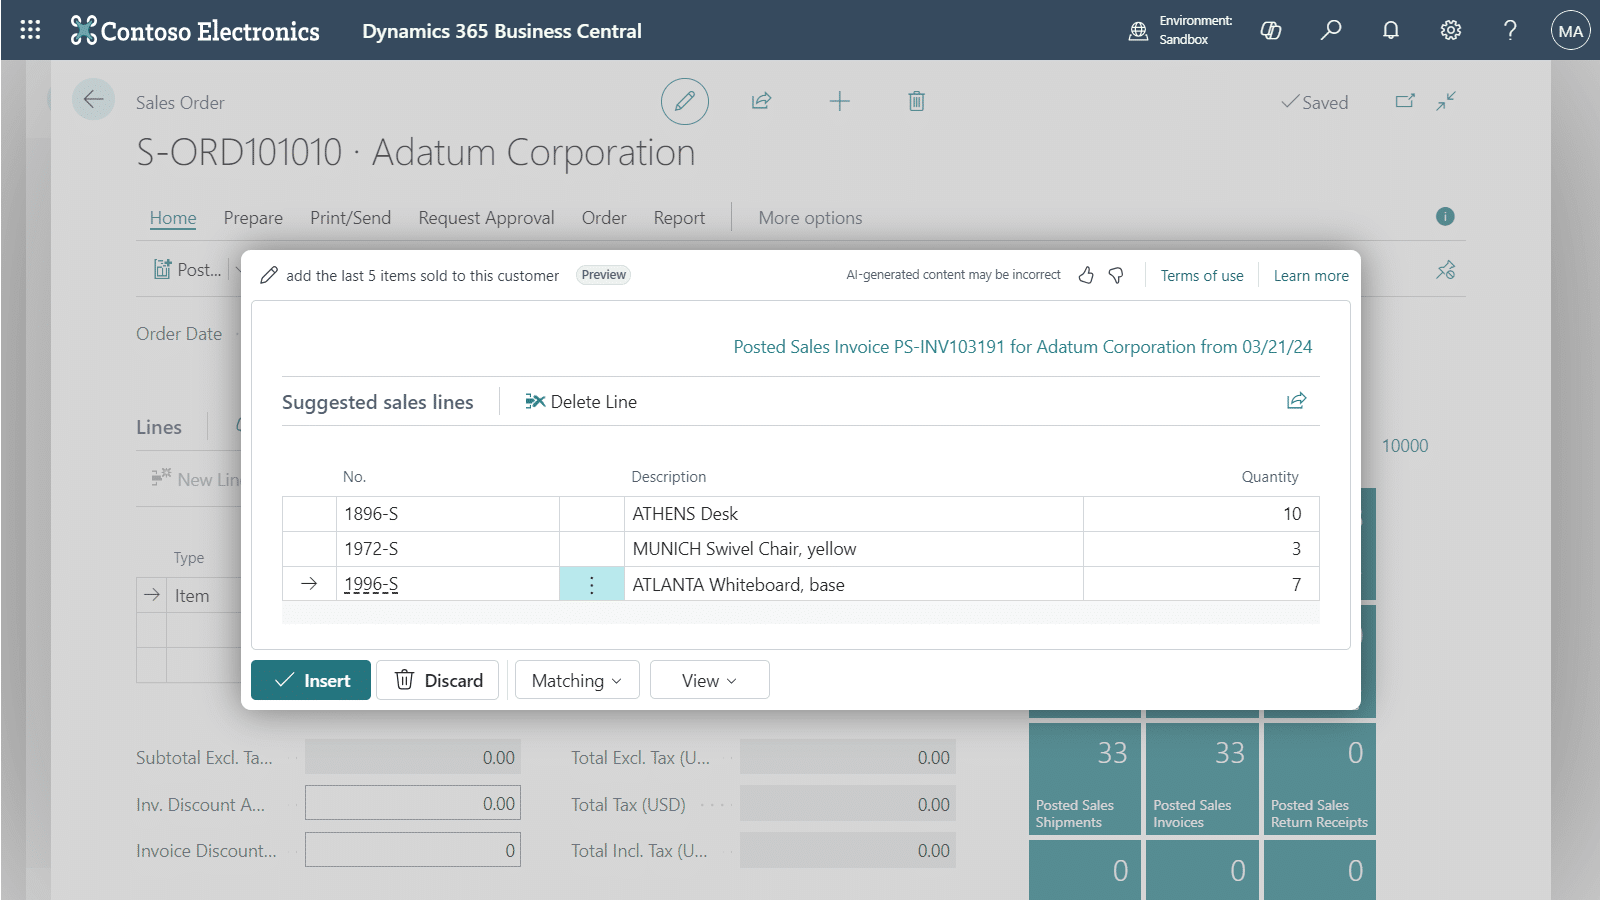
Task: Open the Posted Sales Invoices tile
Action: 1202,779
